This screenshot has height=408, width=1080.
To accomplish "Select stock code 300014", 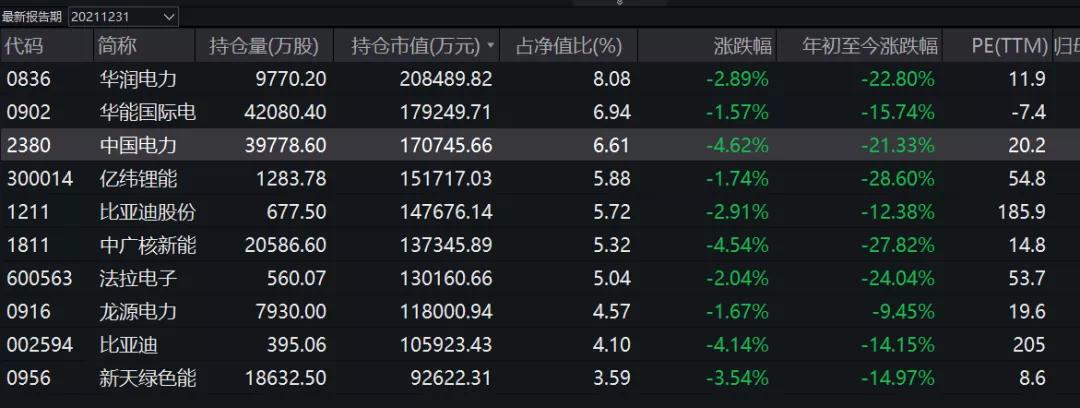I will 40,179.
